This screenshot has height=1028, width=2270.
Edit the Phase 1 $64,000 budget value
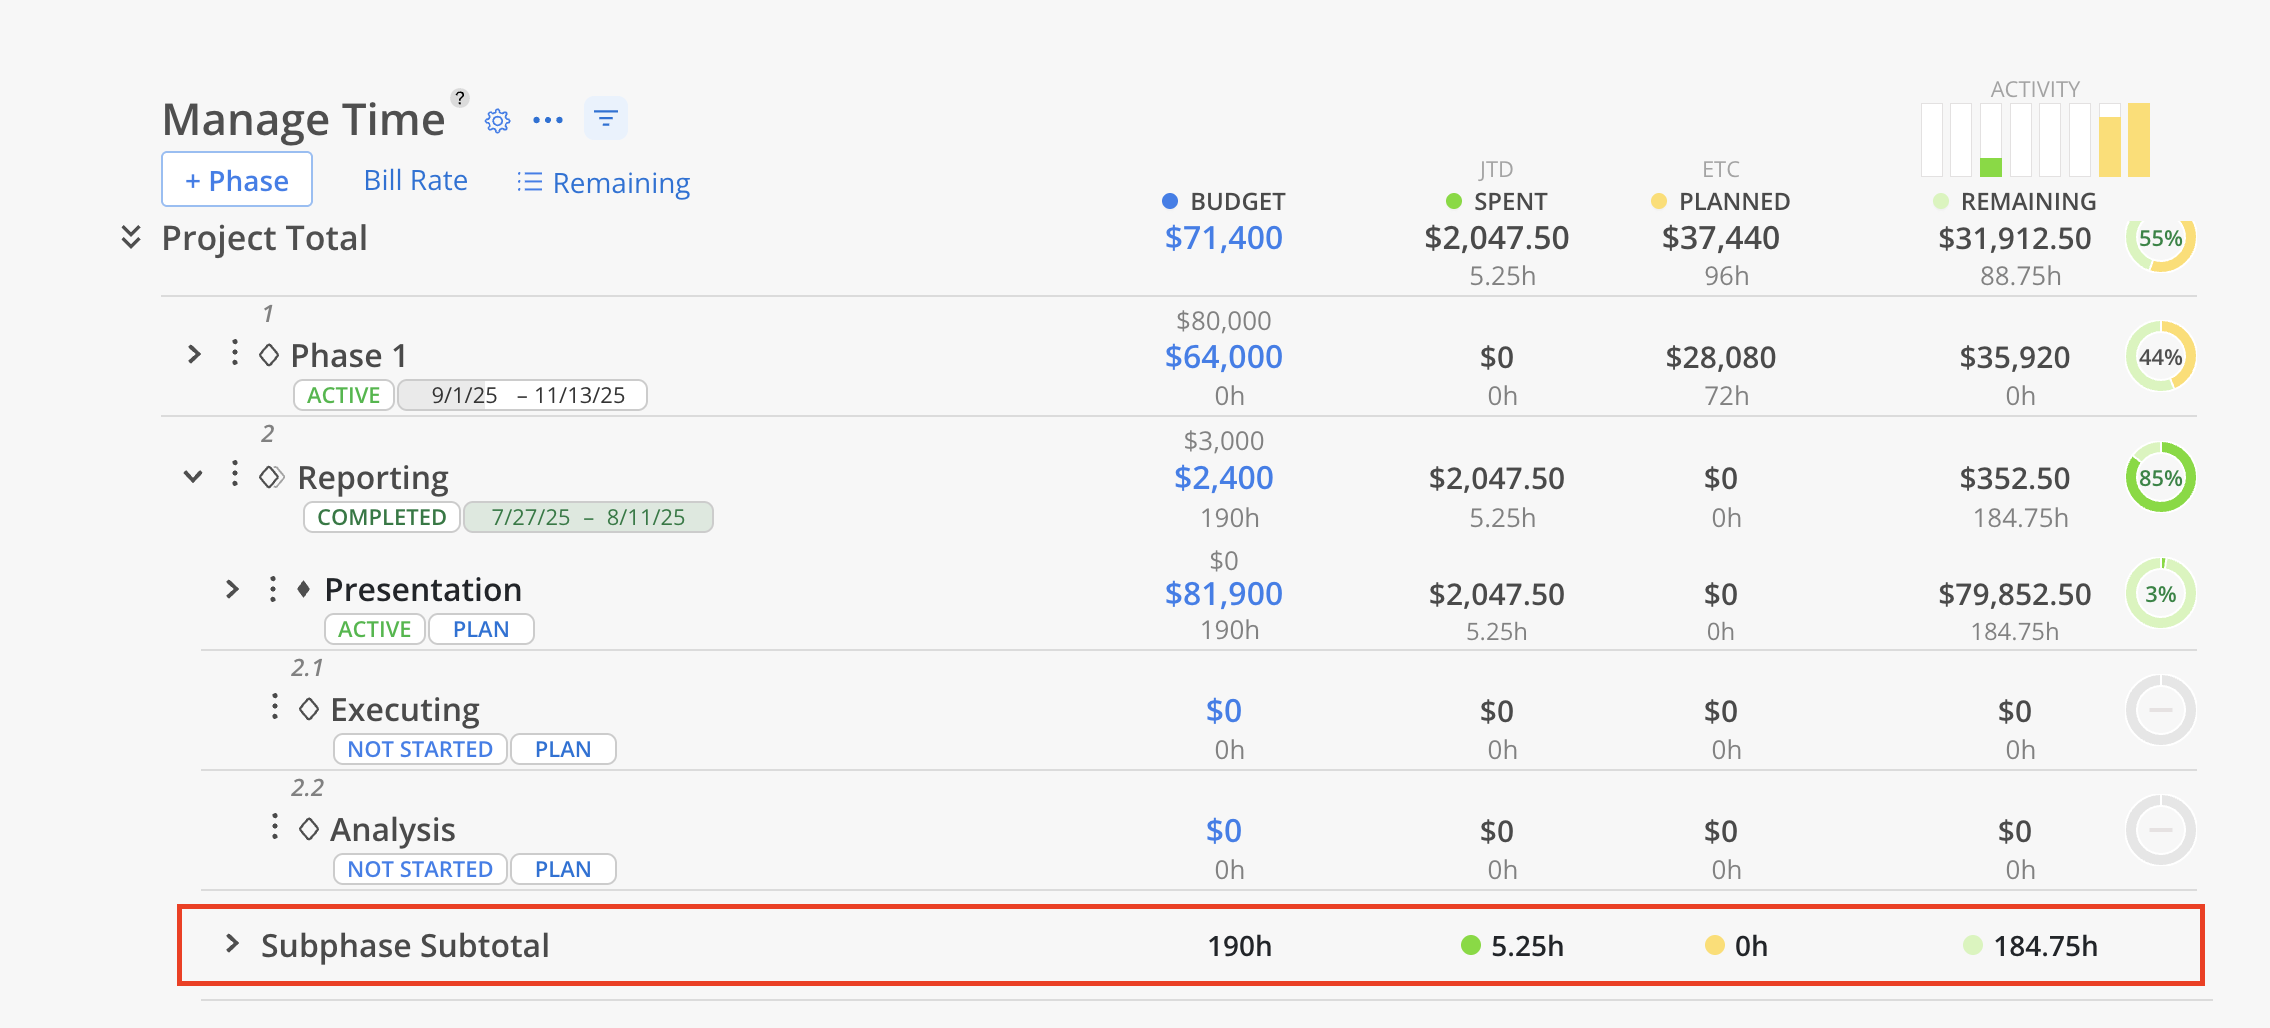tap(1223, 357)
